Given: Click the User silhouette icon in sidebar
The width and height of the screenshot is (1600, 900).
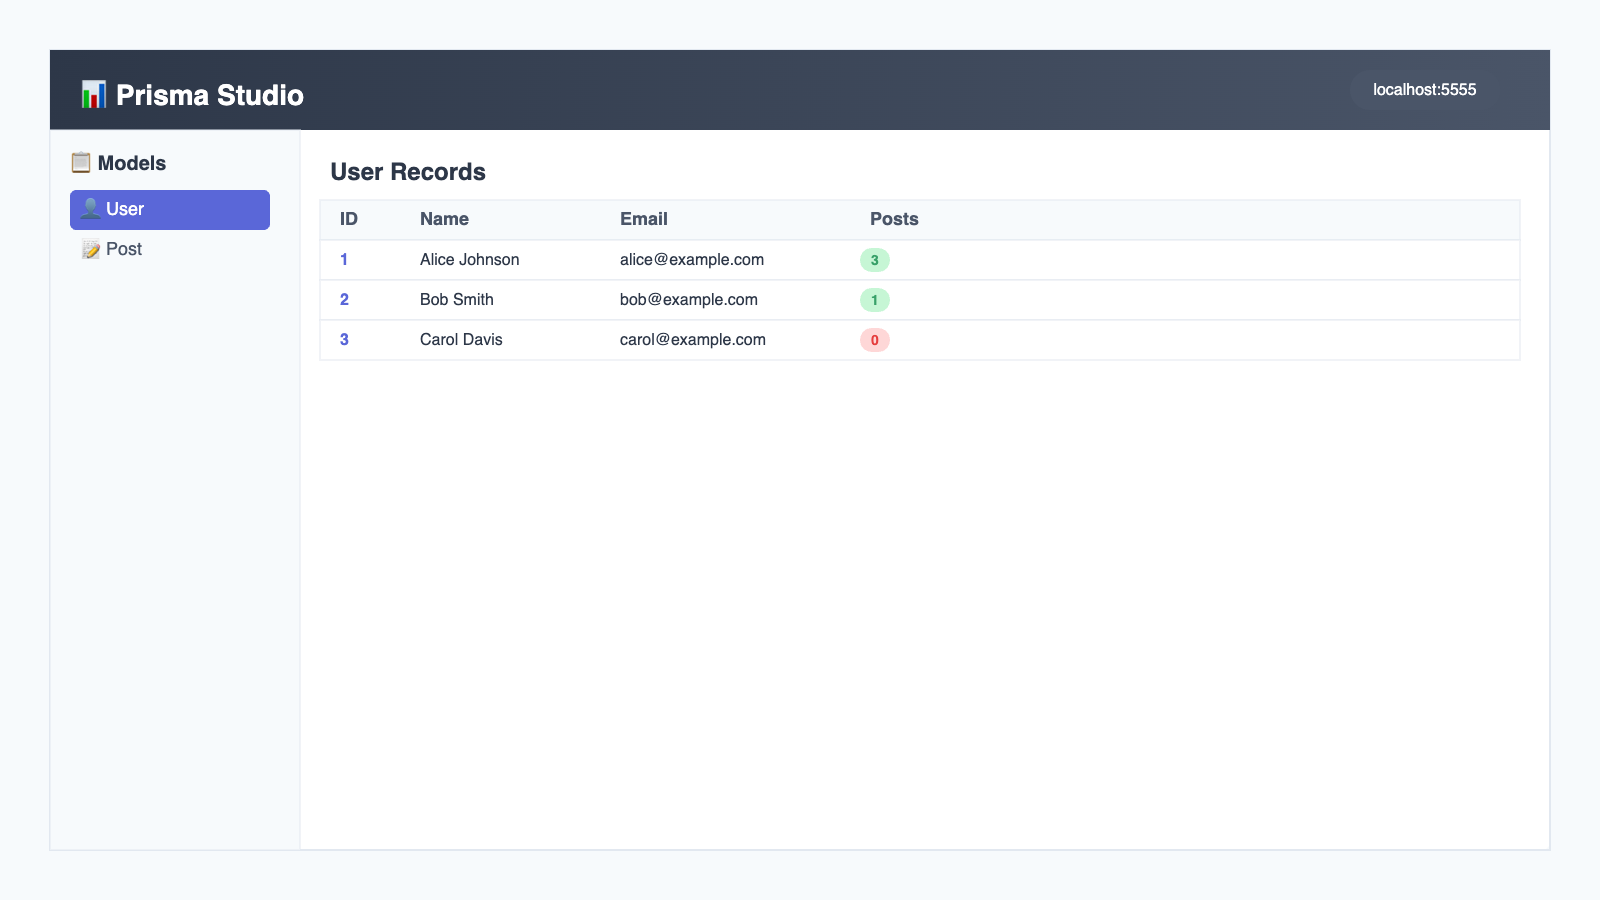Looking at the screenshot, I should tap(90, 208).
